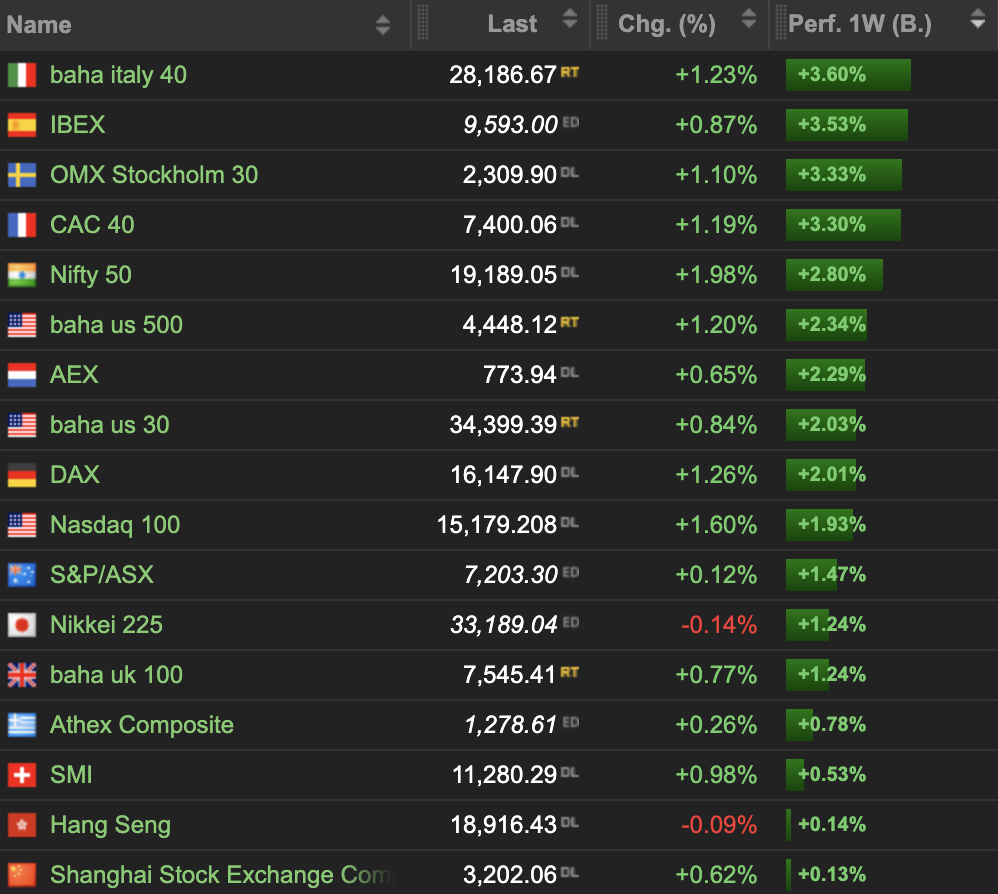Image resolution: width=998 pixels, height=894 pixels.
Task: Open the baha uk 100 link
Action: click(x=116, y=675)
